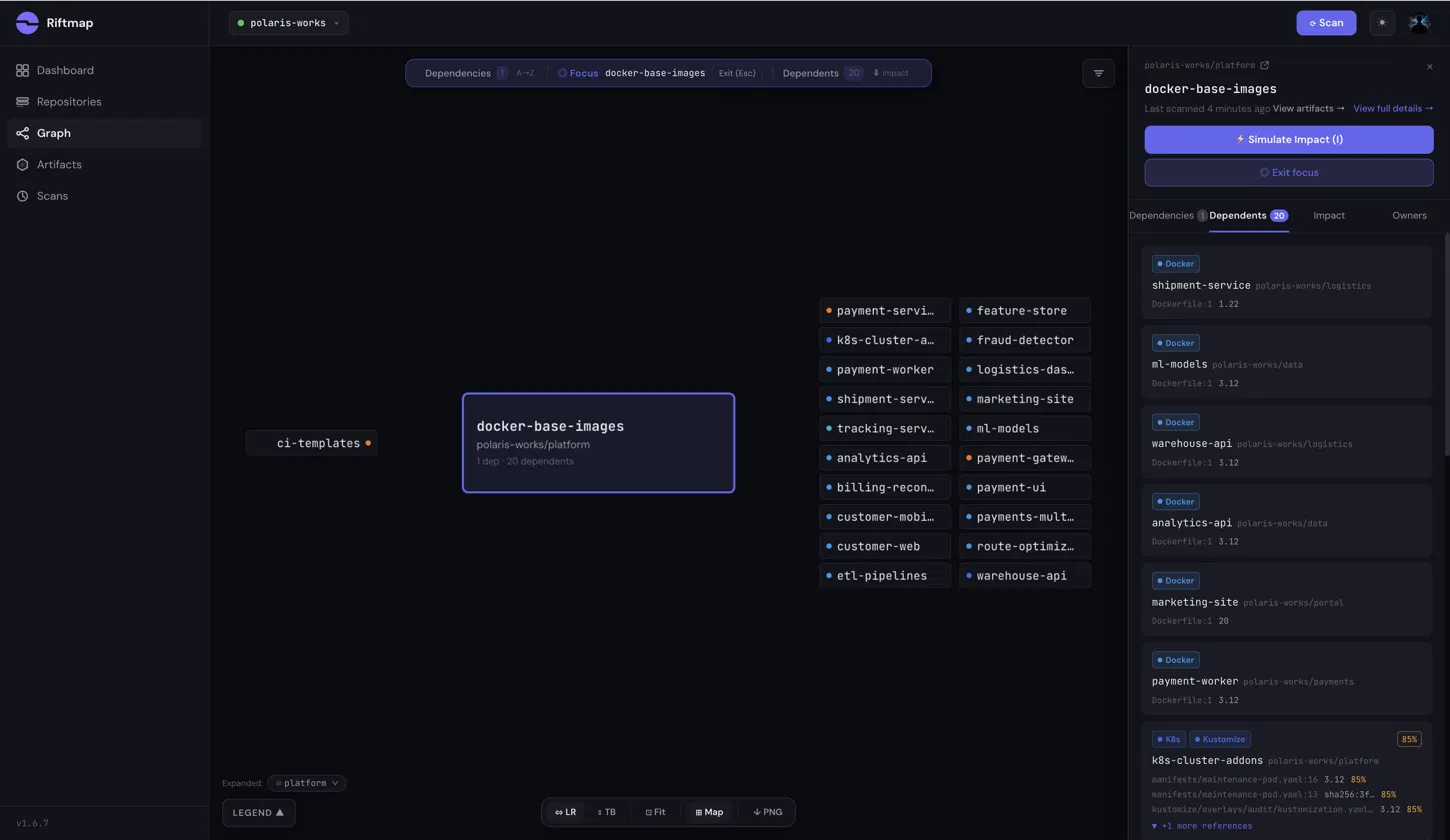Click the Riftmap logo icon

click(x=27, y=23)
